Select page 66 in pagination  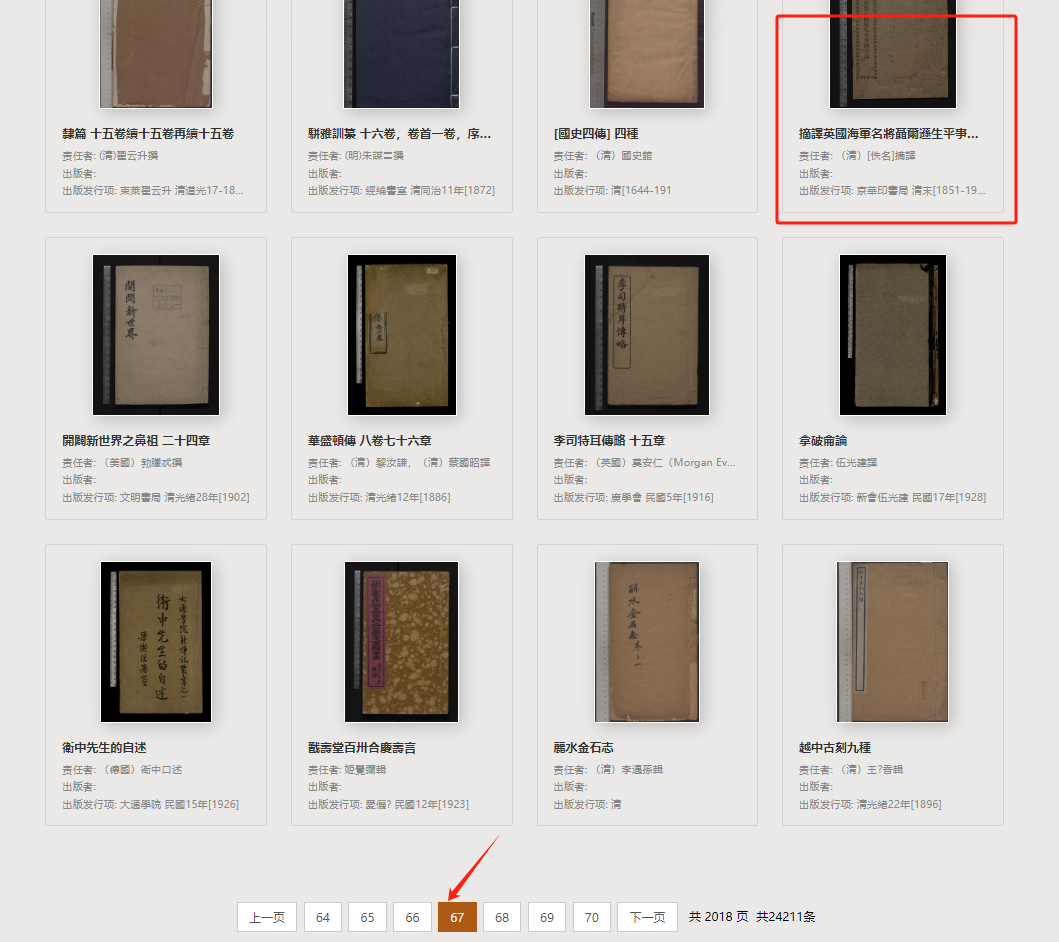(x=413, y=917)
